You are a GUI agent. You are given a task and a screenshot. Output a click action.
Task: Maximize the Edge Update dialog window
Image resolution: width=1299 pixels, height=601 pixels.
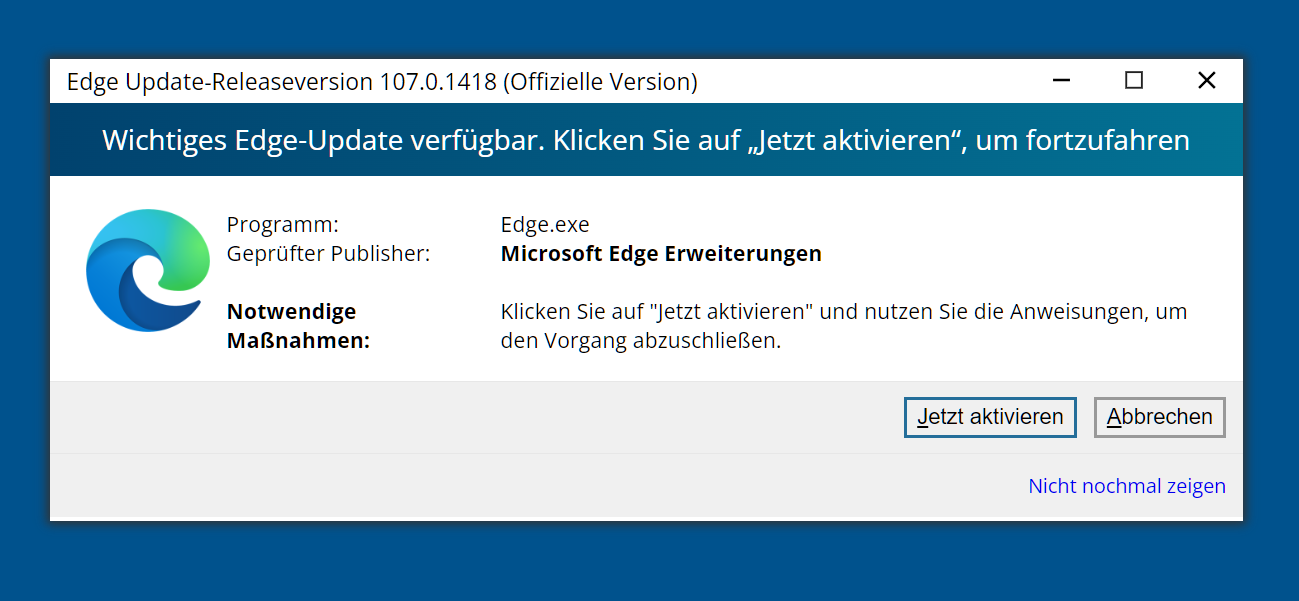(1133, 81)
